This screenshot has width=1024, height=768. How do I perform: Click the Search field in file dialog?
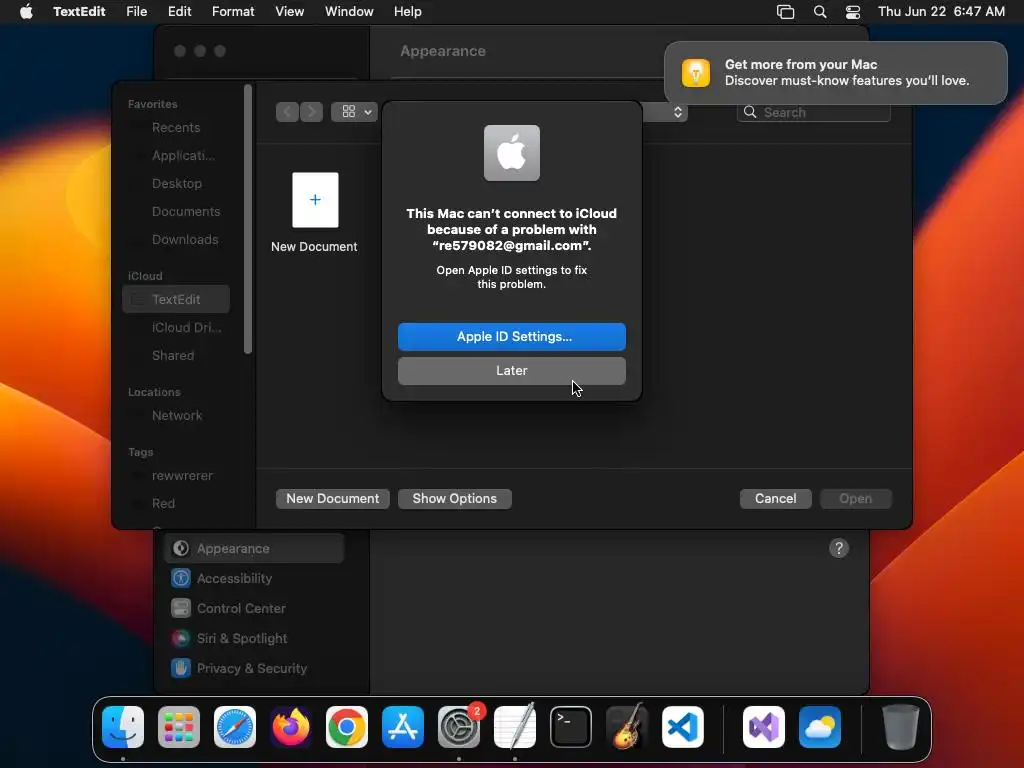[813, 112]
